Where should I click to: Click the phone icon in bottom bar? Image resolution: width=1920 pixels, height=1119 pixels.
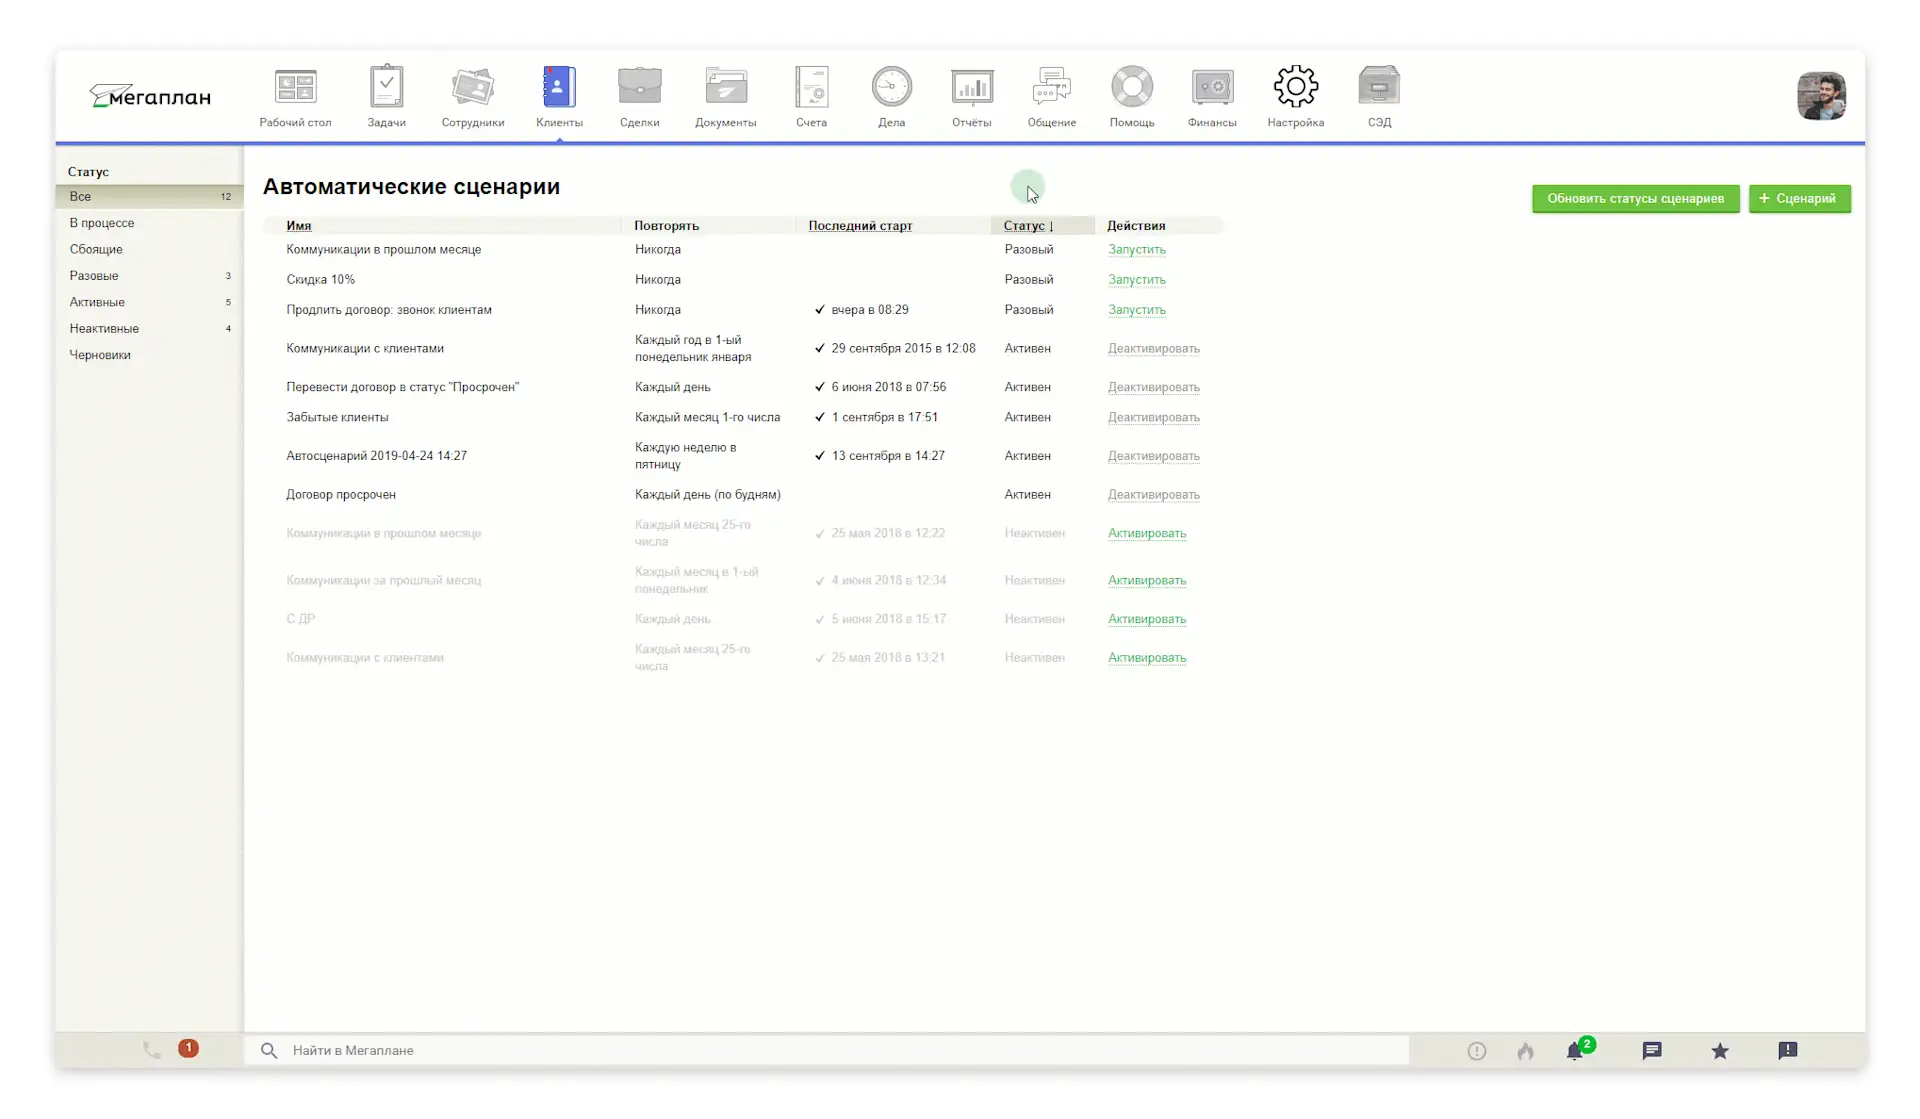click(151, 1050)
